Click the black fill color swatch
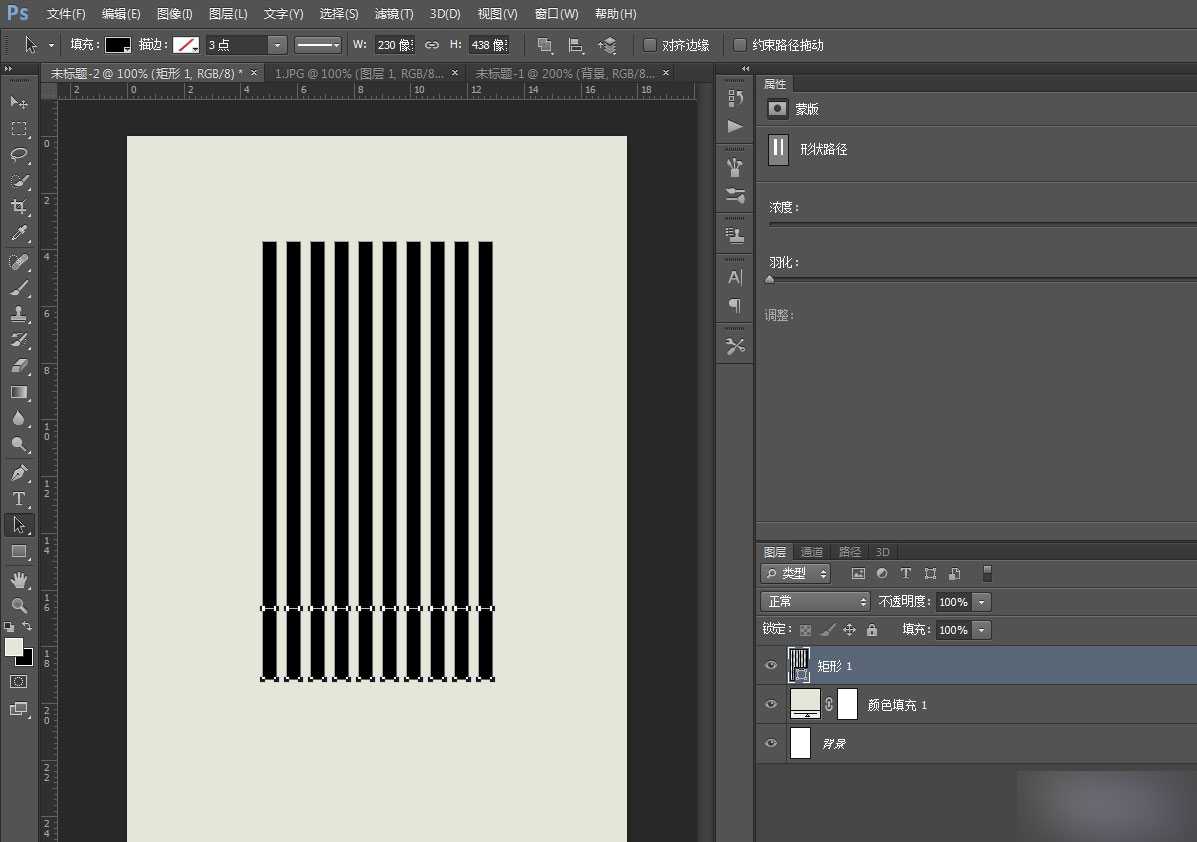1197x842 pixels. tap(118, 45)
